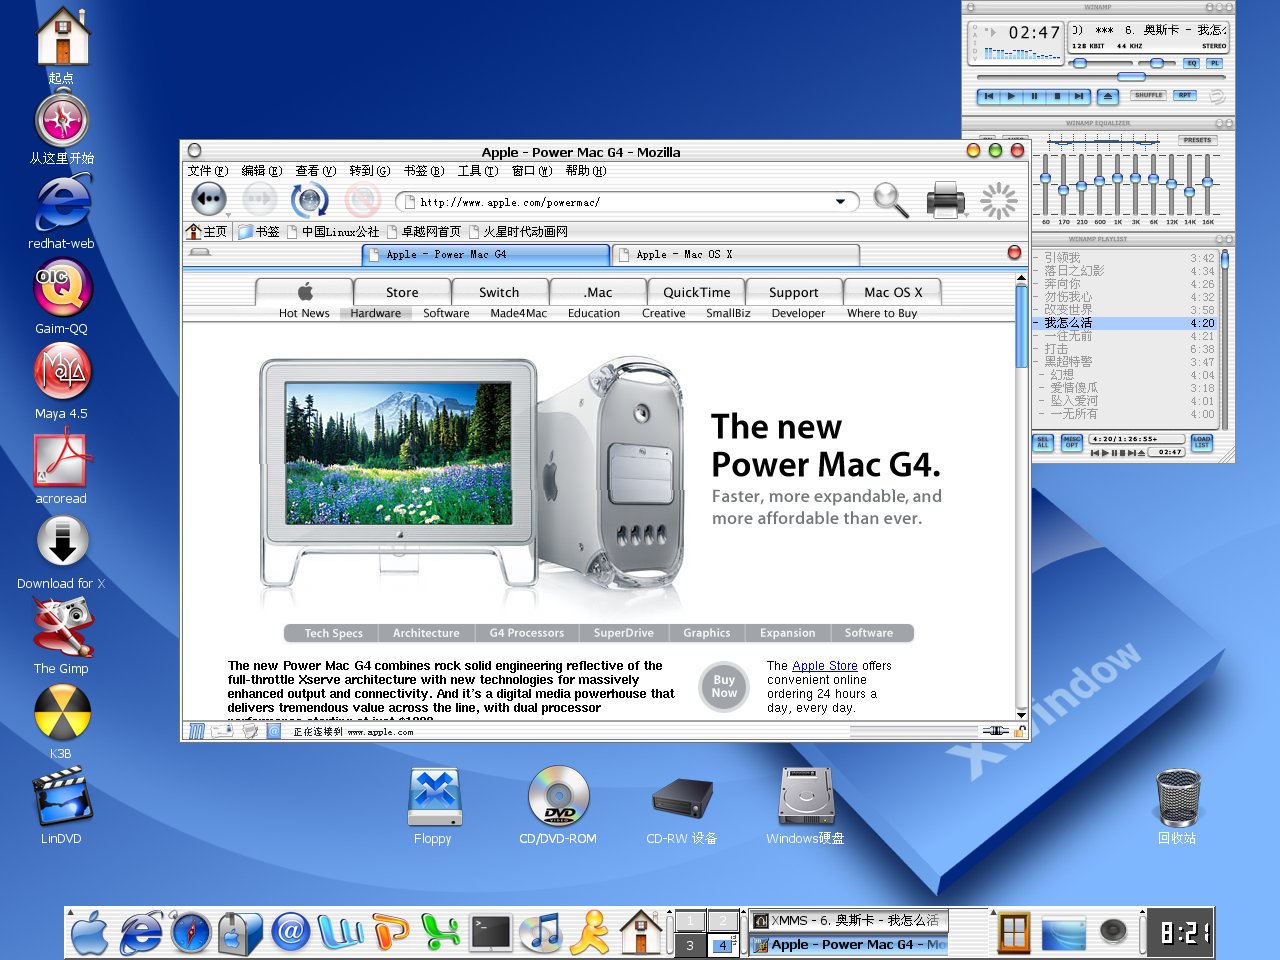Open the redhat-web desktop icon
Viewport: 1280px width, 960px height.
pos(63,203)
